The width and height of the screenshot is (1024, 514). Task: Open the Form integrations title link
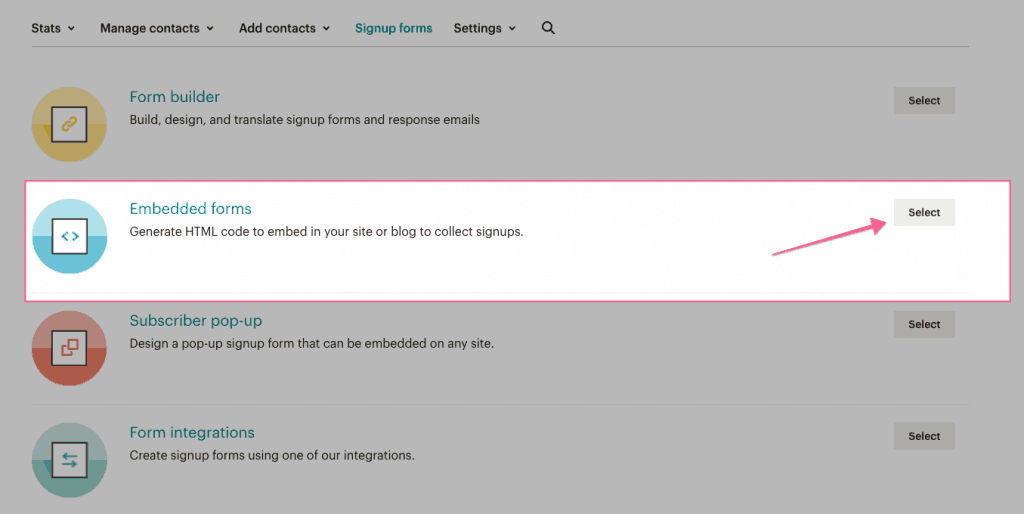192,432
